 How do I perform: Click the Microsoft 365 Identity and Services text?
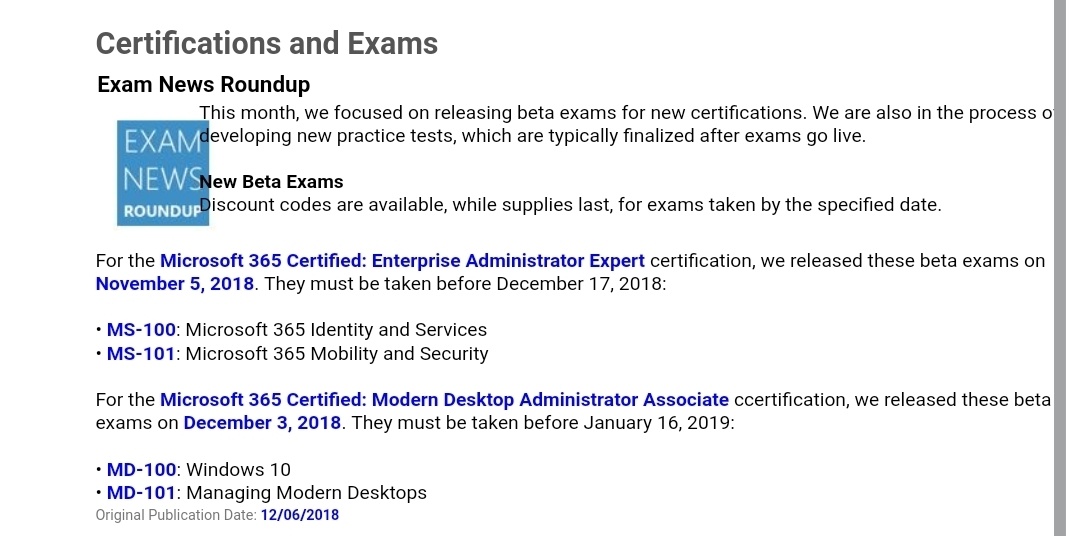pyautogui.click(x=336, y=330)
